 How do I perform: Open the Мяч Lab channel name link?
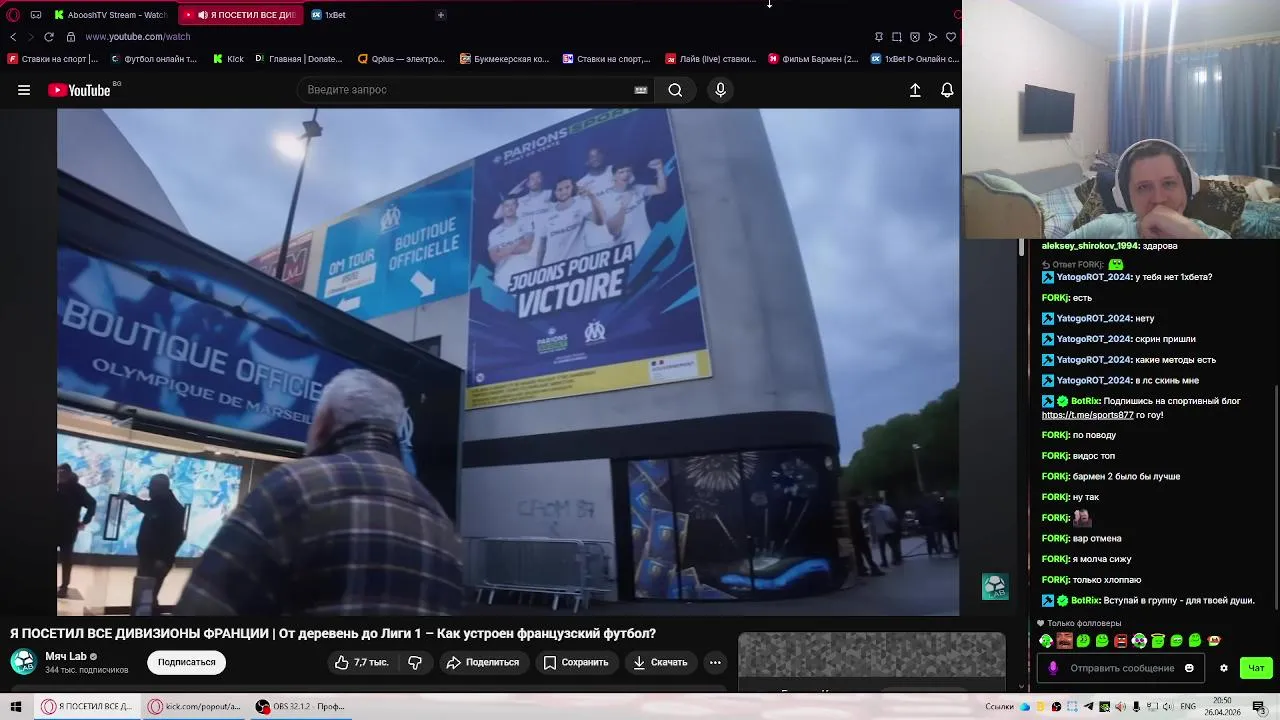pyautogui.click(x=65, y=656)
